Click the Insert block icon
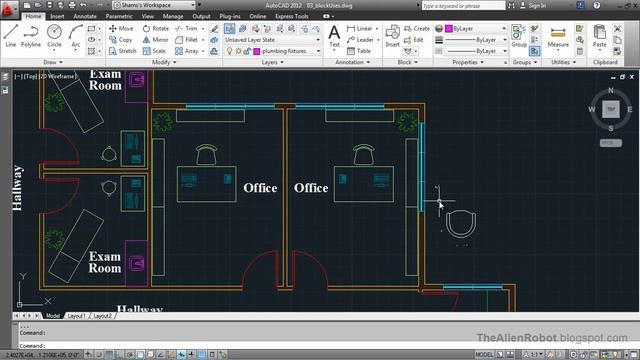 click(x=393, y=36)
